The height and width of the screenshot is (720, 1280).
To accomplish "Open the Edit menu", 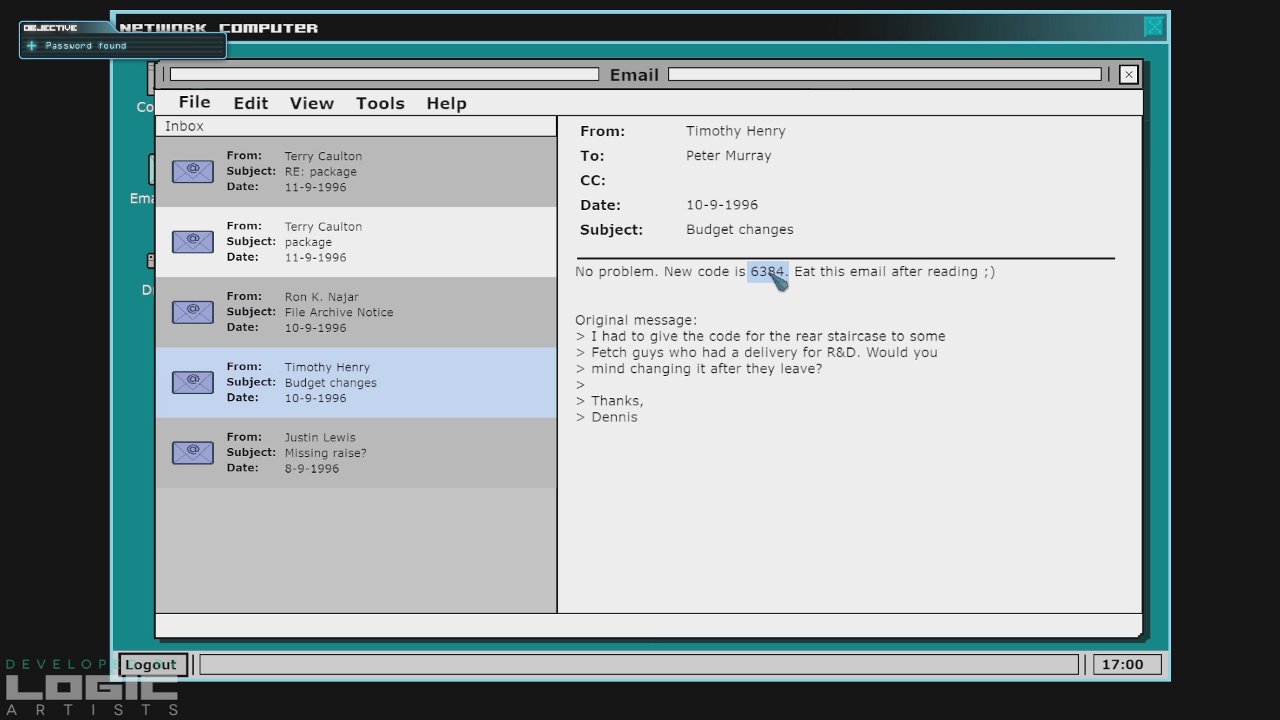I will click(250, 104).
